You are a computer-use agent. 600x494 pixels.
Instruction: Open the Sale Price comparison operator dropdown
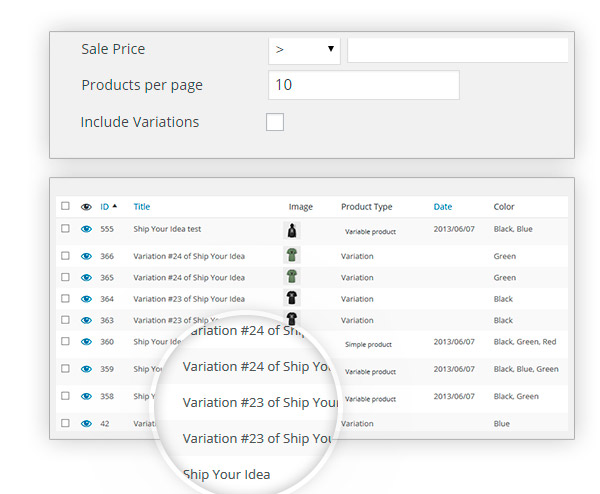tap(304, 50)
